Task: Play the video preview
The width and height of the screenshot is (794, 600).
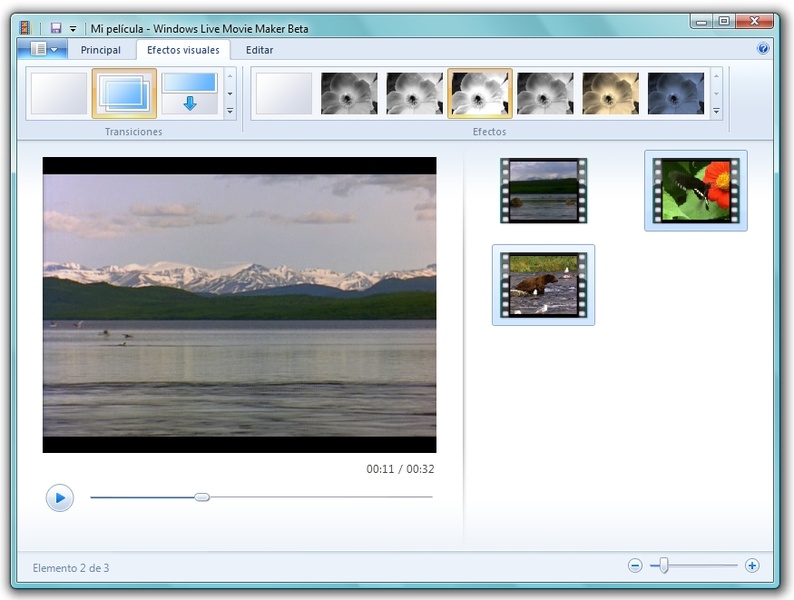Action: point(60,497)
